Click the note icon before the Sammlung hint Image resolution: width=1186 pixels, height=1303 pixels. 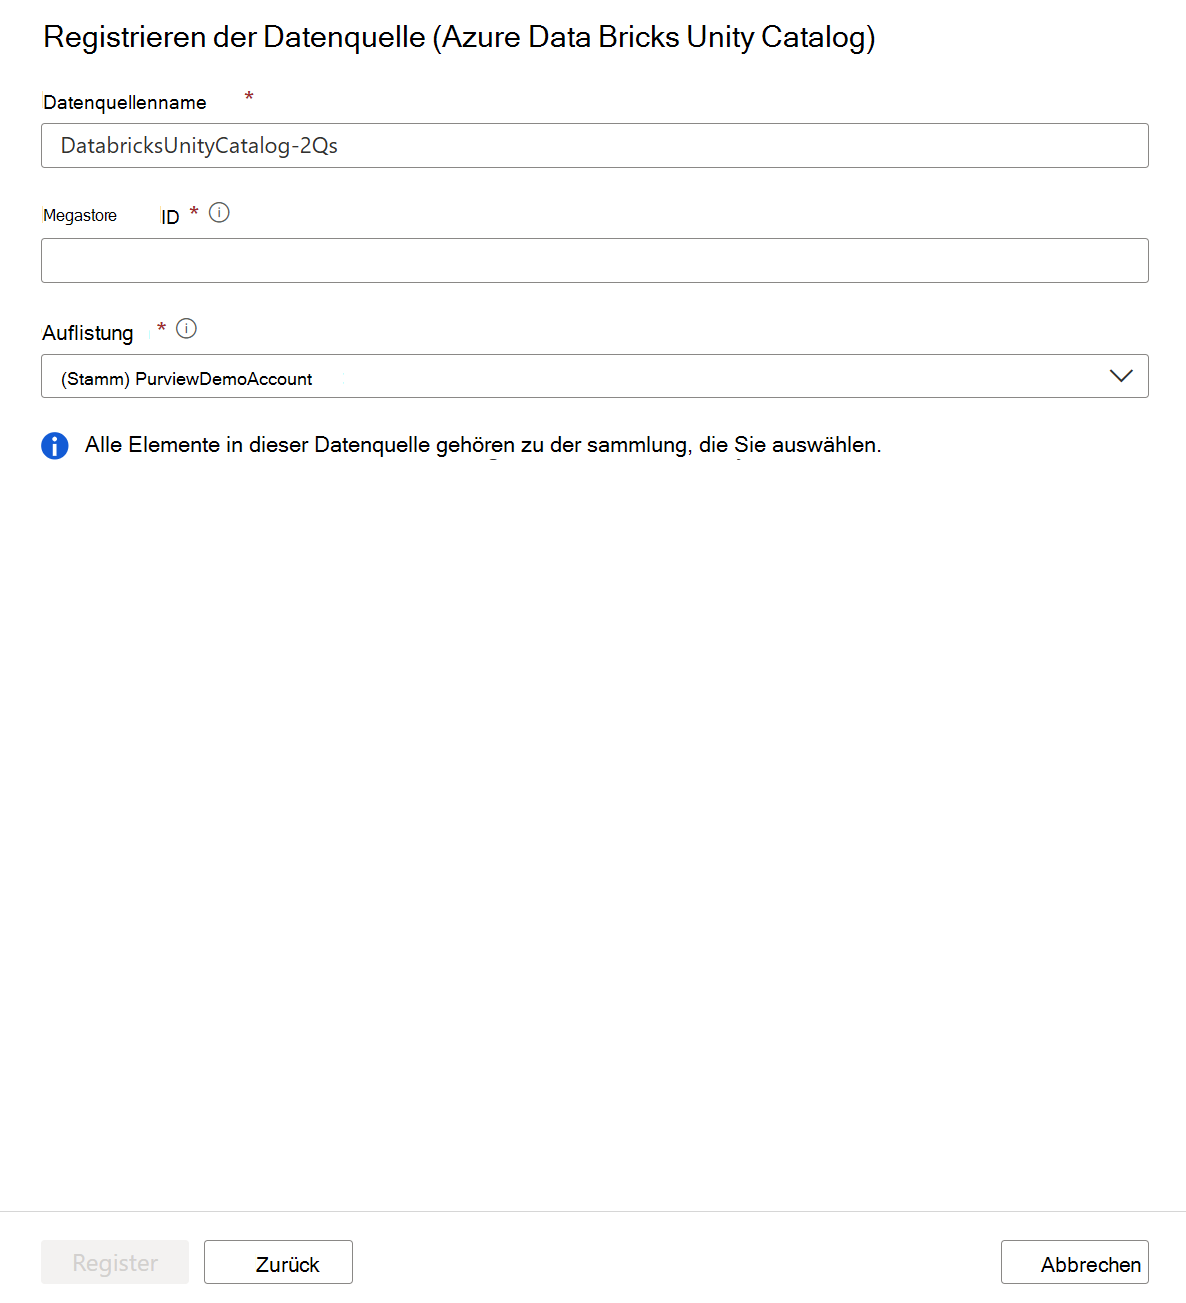click(x=55, y=445)
